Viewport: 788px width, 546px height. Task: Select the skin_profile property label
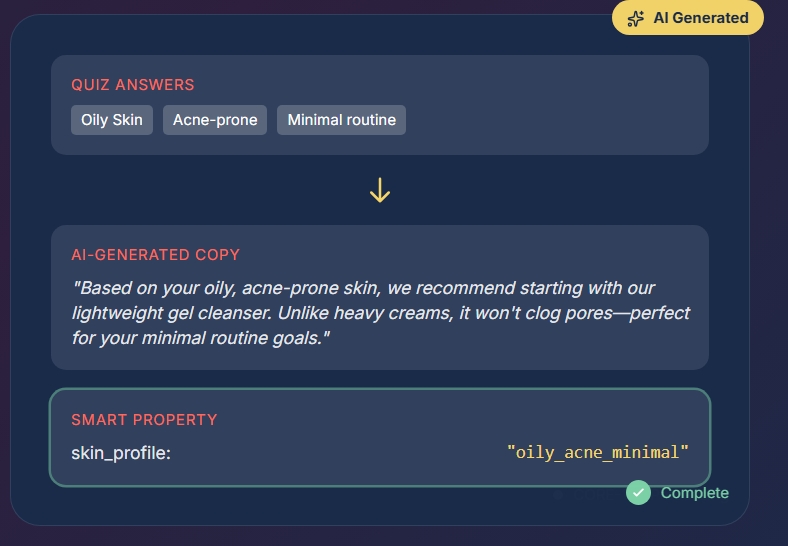[121, 453]
